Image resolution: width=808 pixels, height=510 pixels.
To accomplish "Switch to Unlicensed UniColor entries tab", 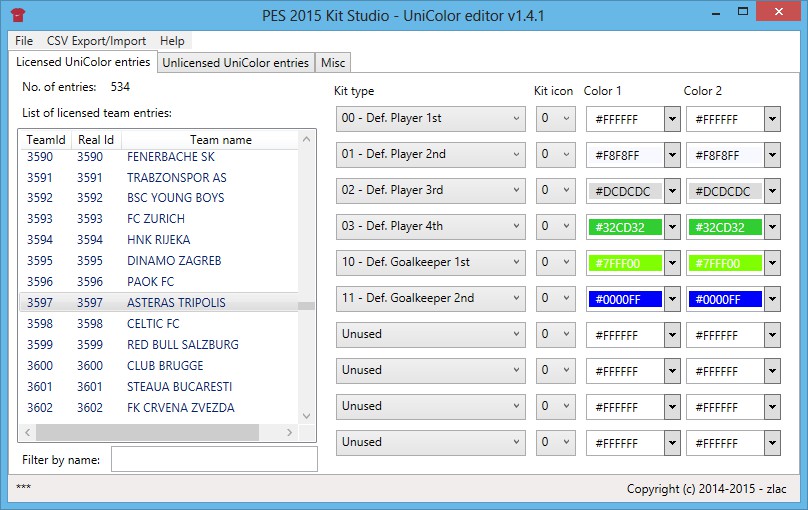I will click(235, 62).
